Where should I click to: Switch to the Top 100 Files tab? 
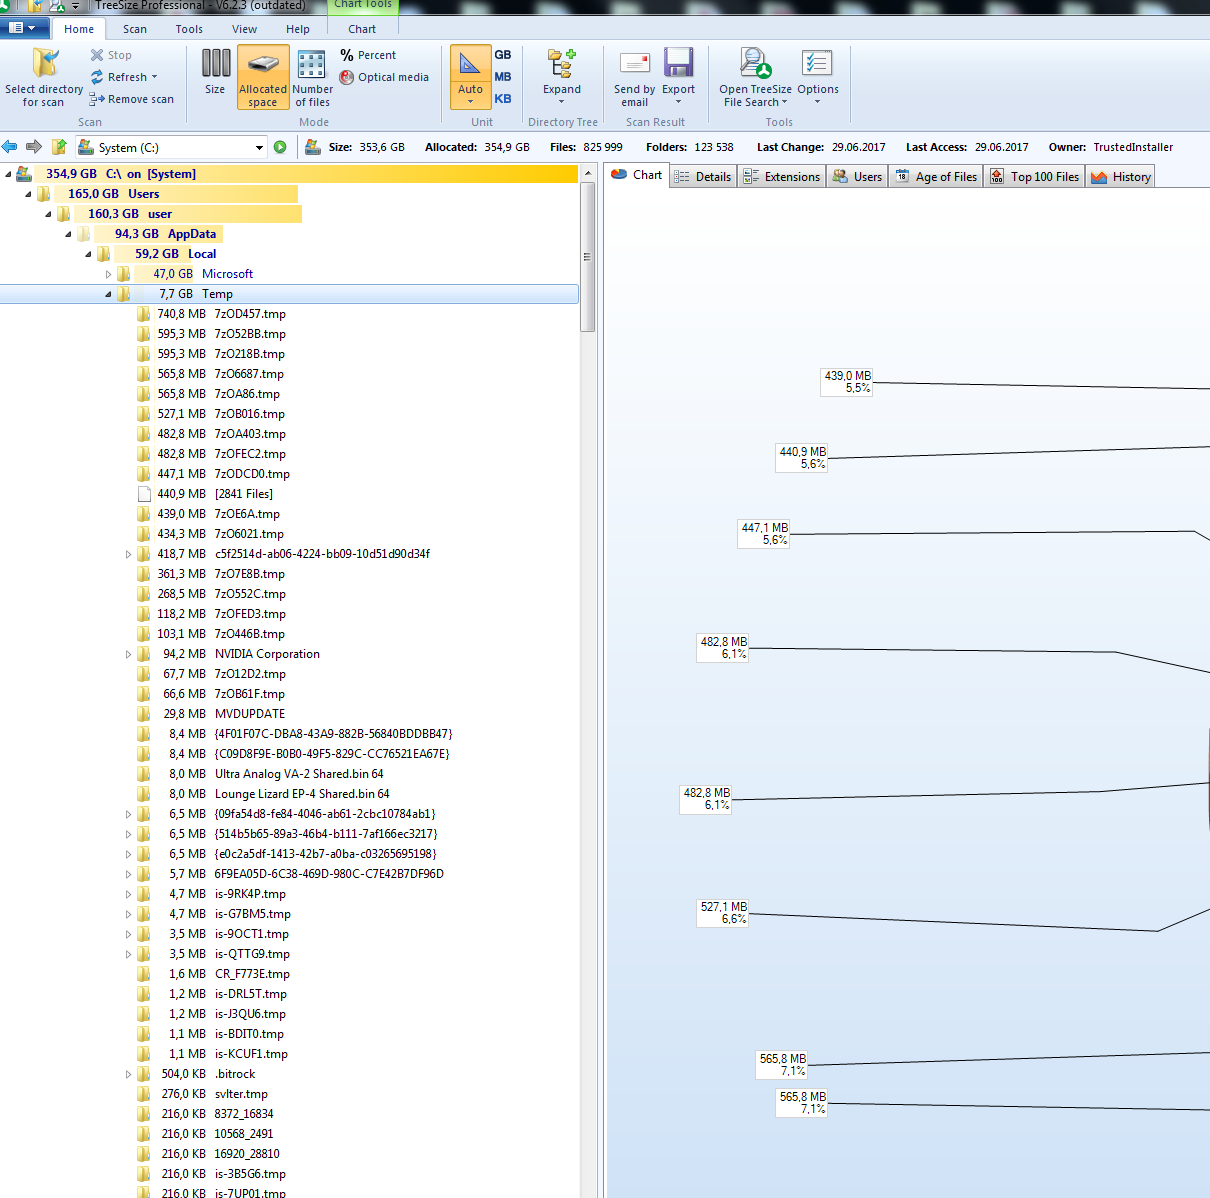(x=1035, y=177)
